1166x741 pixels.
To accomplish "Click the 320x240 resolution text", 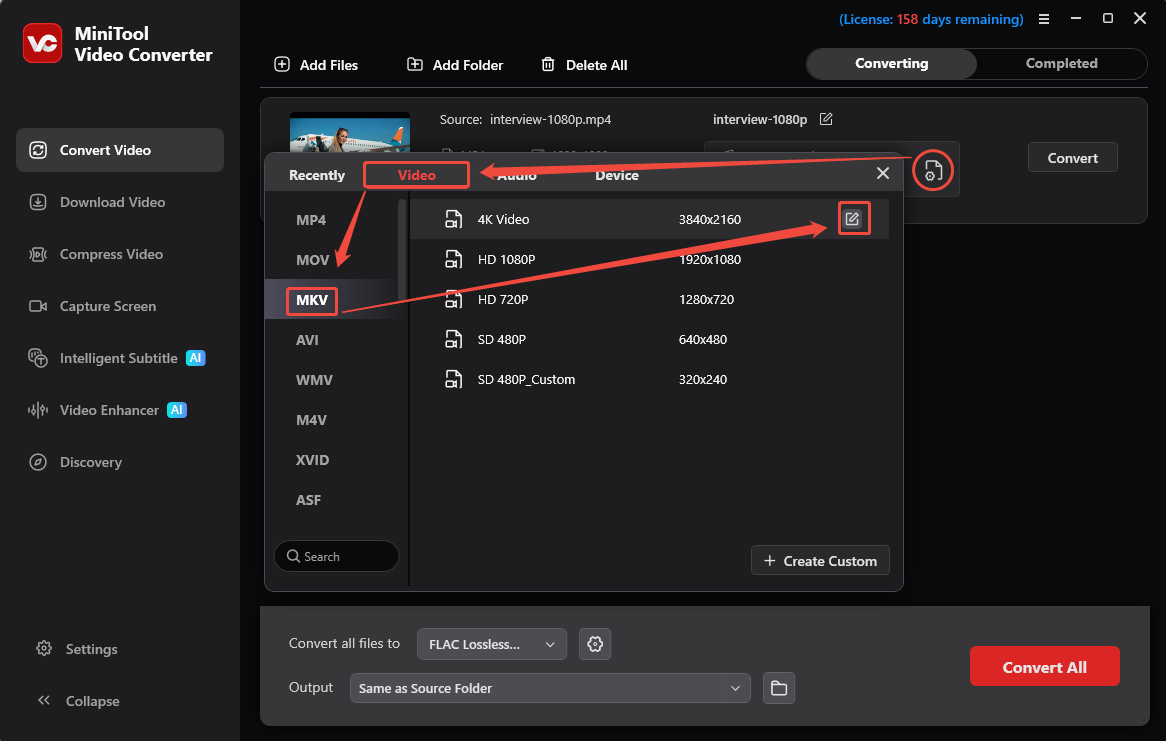I will (x=703, y=380).
